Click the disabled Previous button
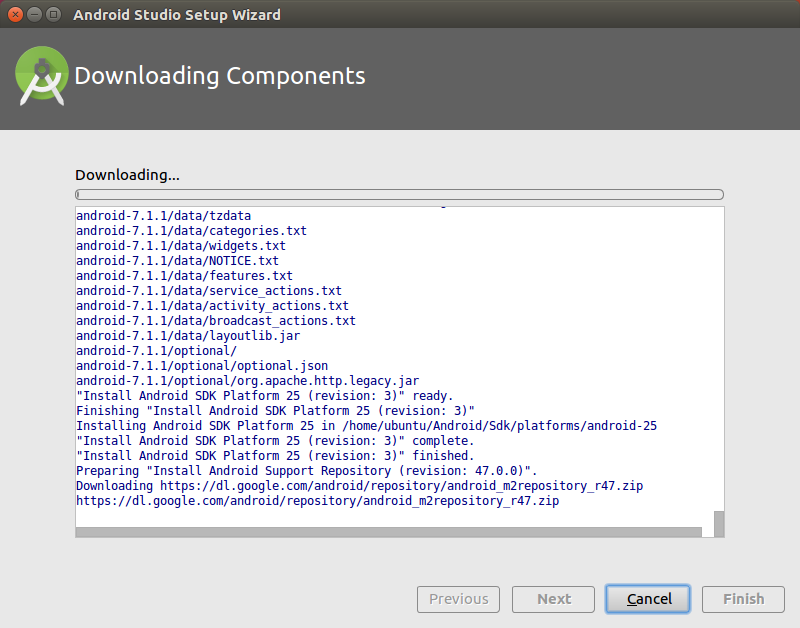Image resolution: width=800 pixels, height=628 pixels. (458, 599)
